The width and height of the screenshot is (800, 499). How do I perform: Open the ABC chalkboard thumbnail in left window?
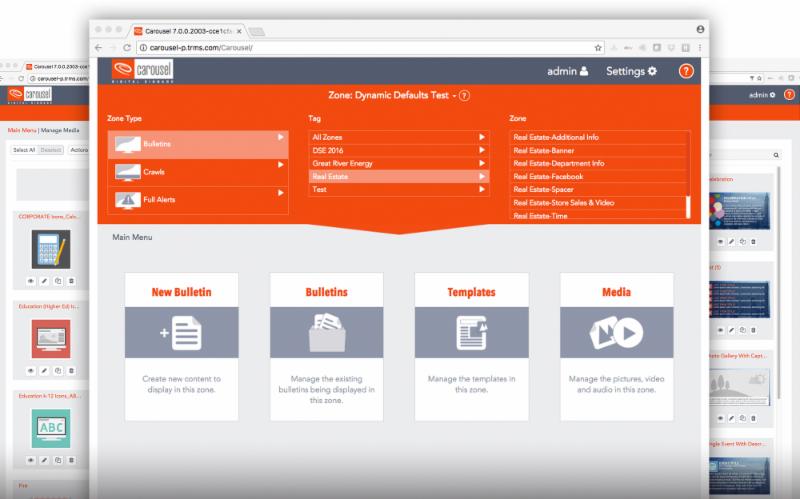coord(51,429)
